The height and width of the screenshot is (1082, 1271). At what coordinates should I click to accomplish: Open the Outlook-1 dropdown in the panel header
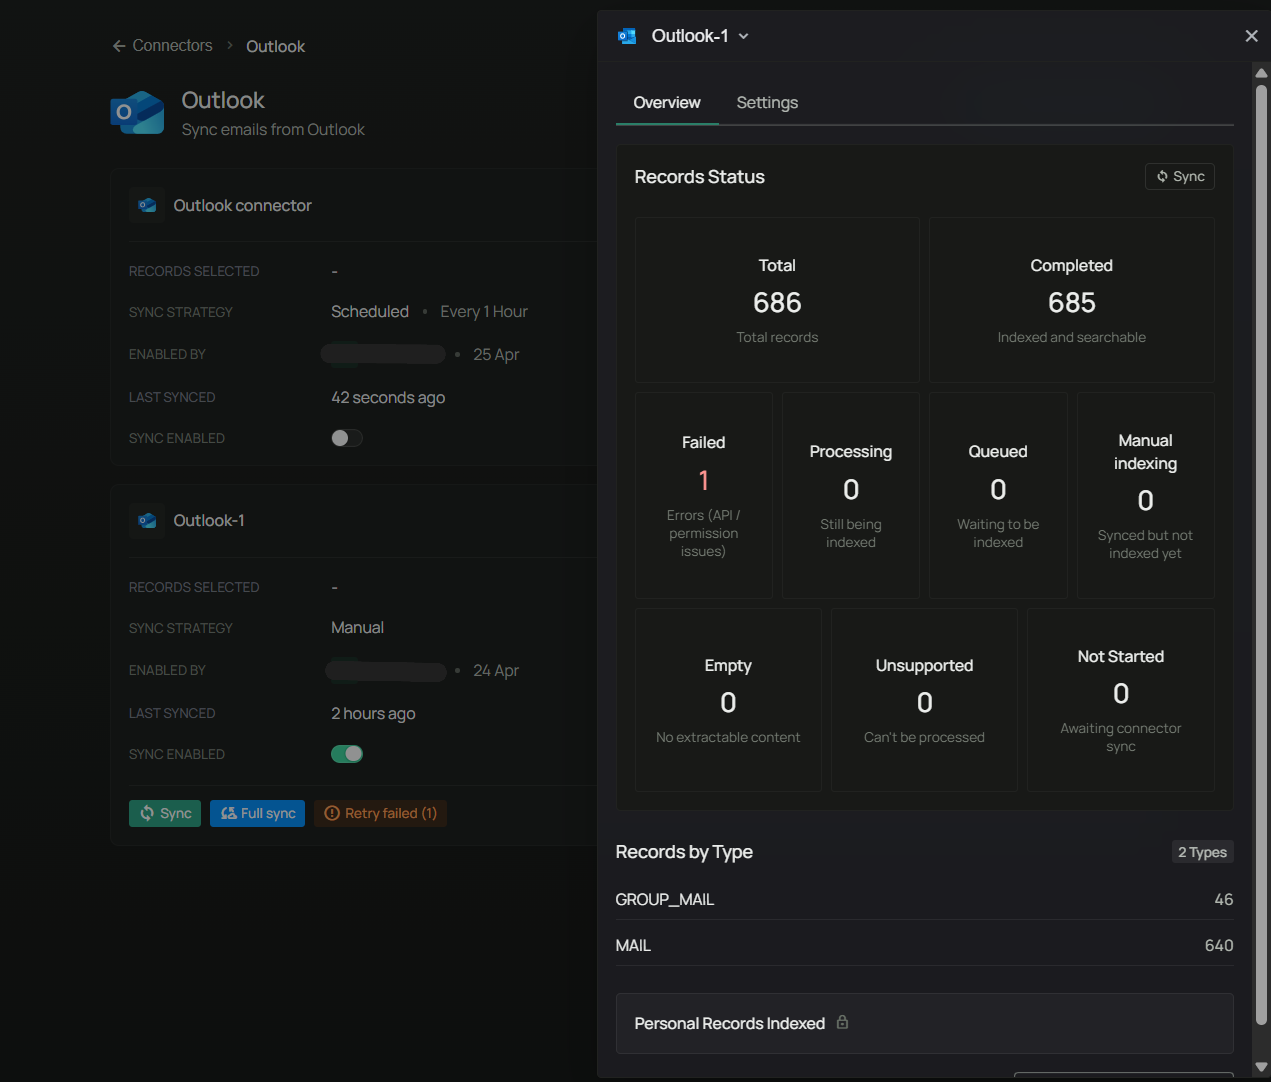[744, 36]
